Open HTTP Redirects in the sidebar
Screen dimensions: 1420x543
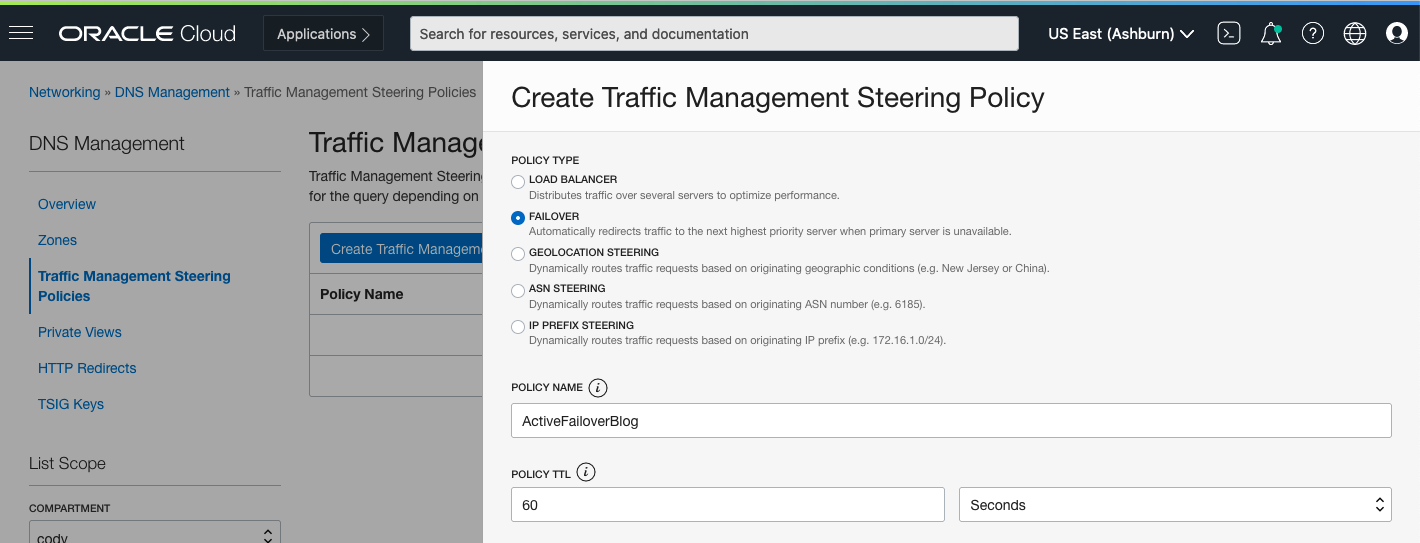coord(87,368)
